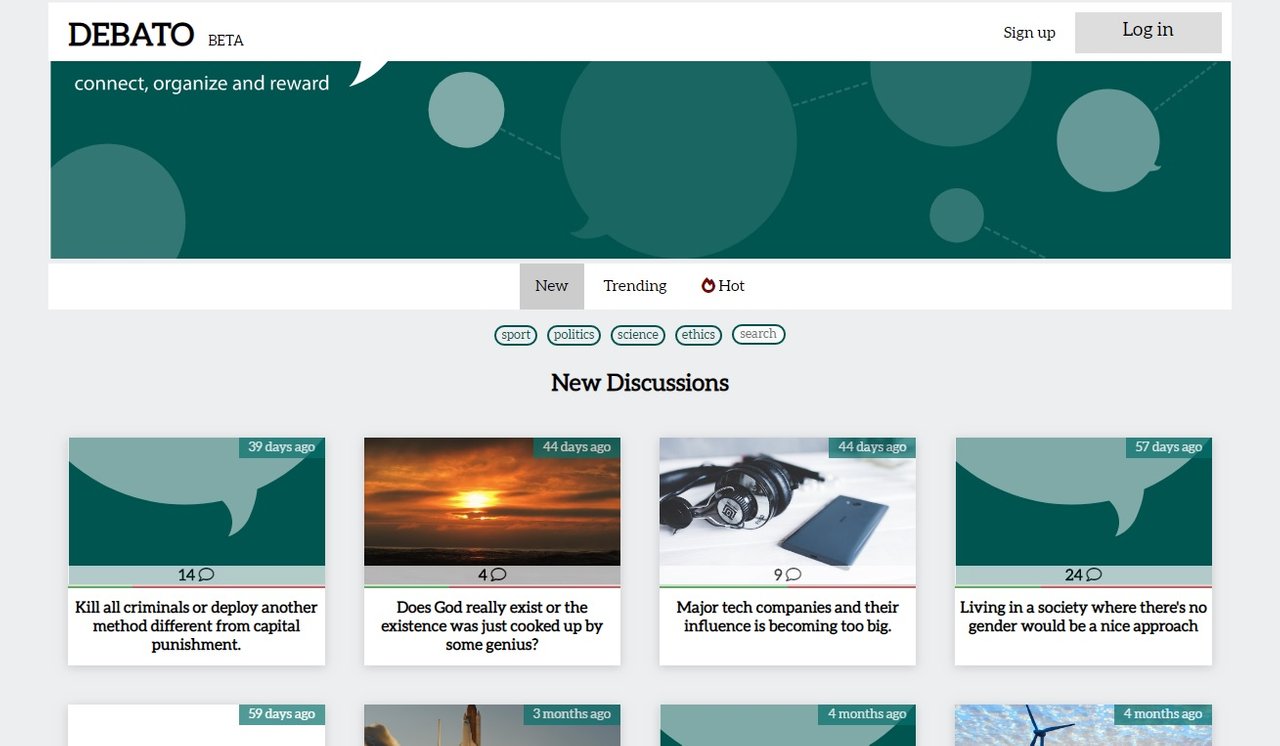This screenshot has width=1280, height=746.
Task: Switch to the New tab
Action: (551, 286)
